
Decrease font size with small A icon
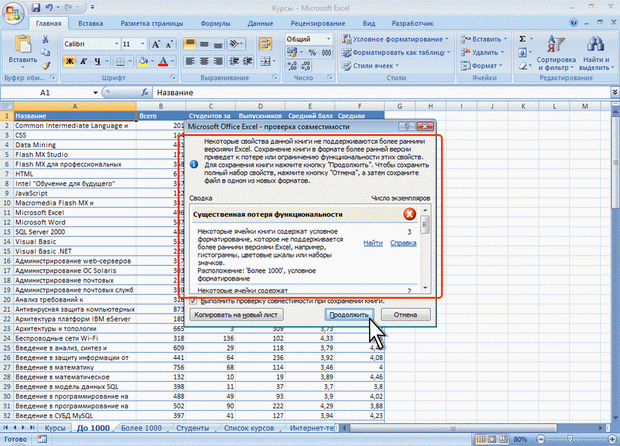169,44
